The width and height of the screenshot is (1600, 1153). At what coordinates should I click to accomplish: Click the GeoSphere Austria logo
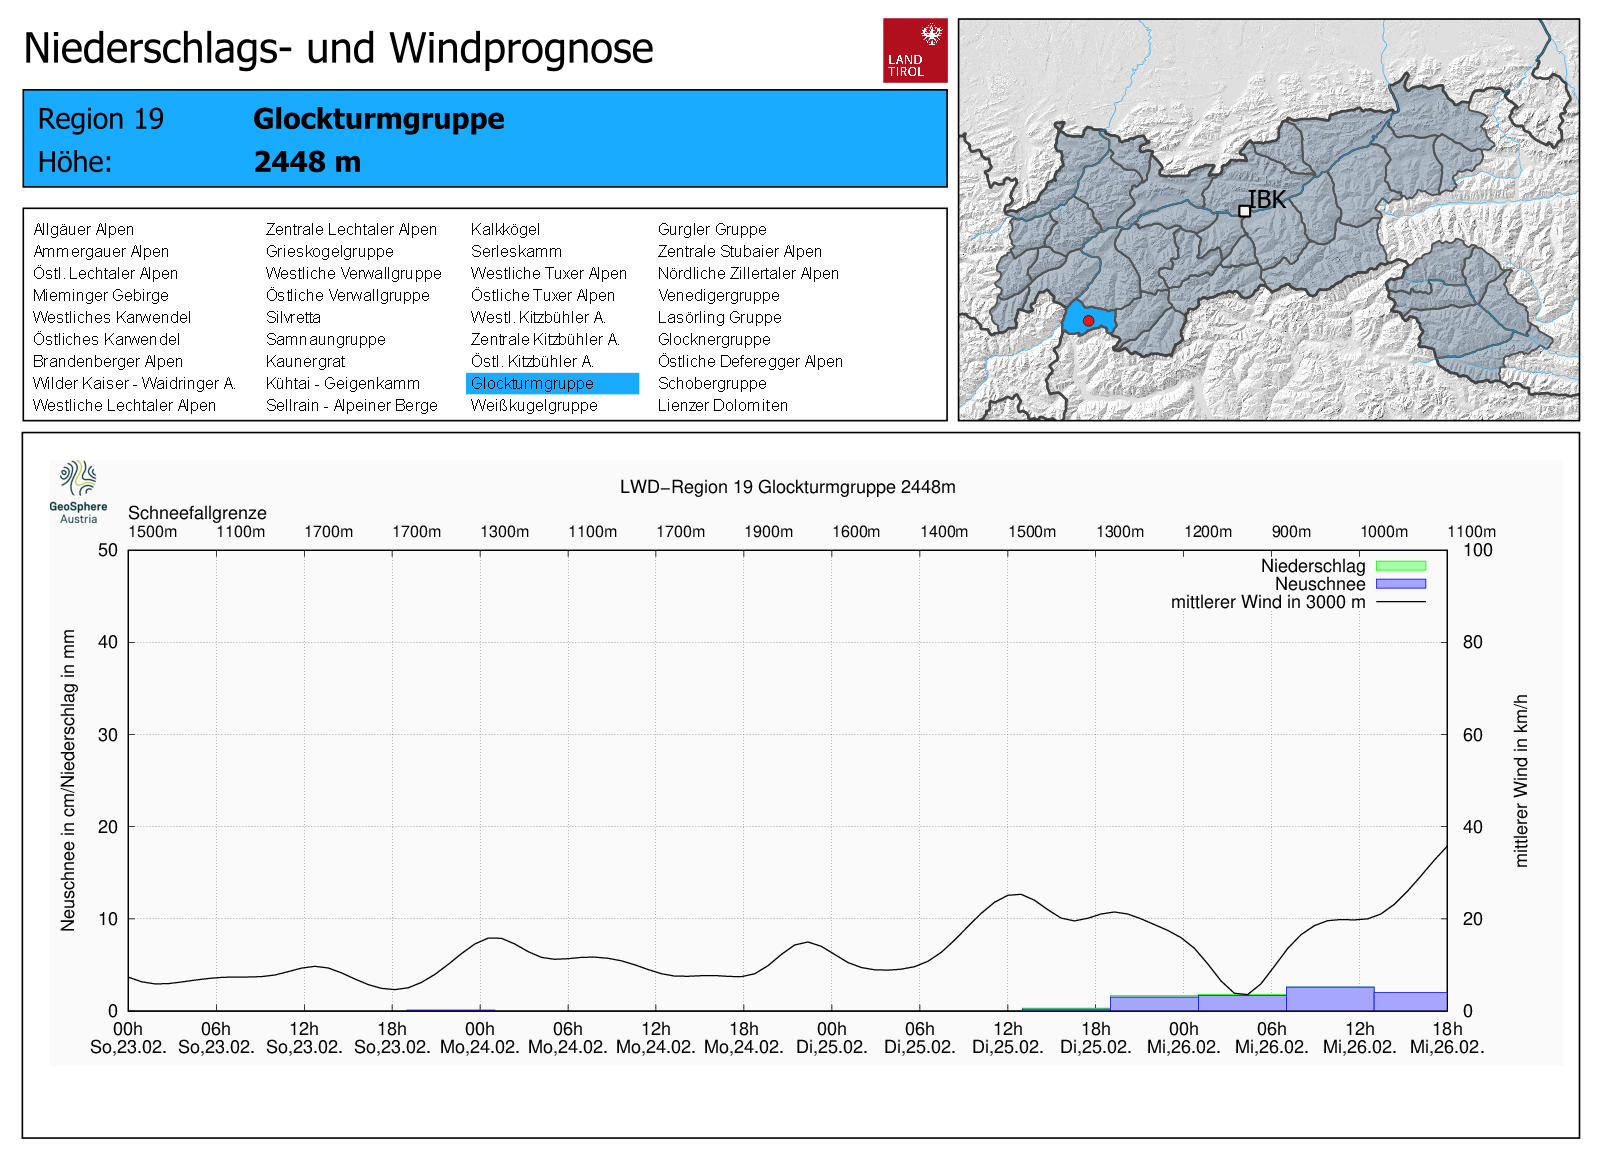[x=78, y=491]
